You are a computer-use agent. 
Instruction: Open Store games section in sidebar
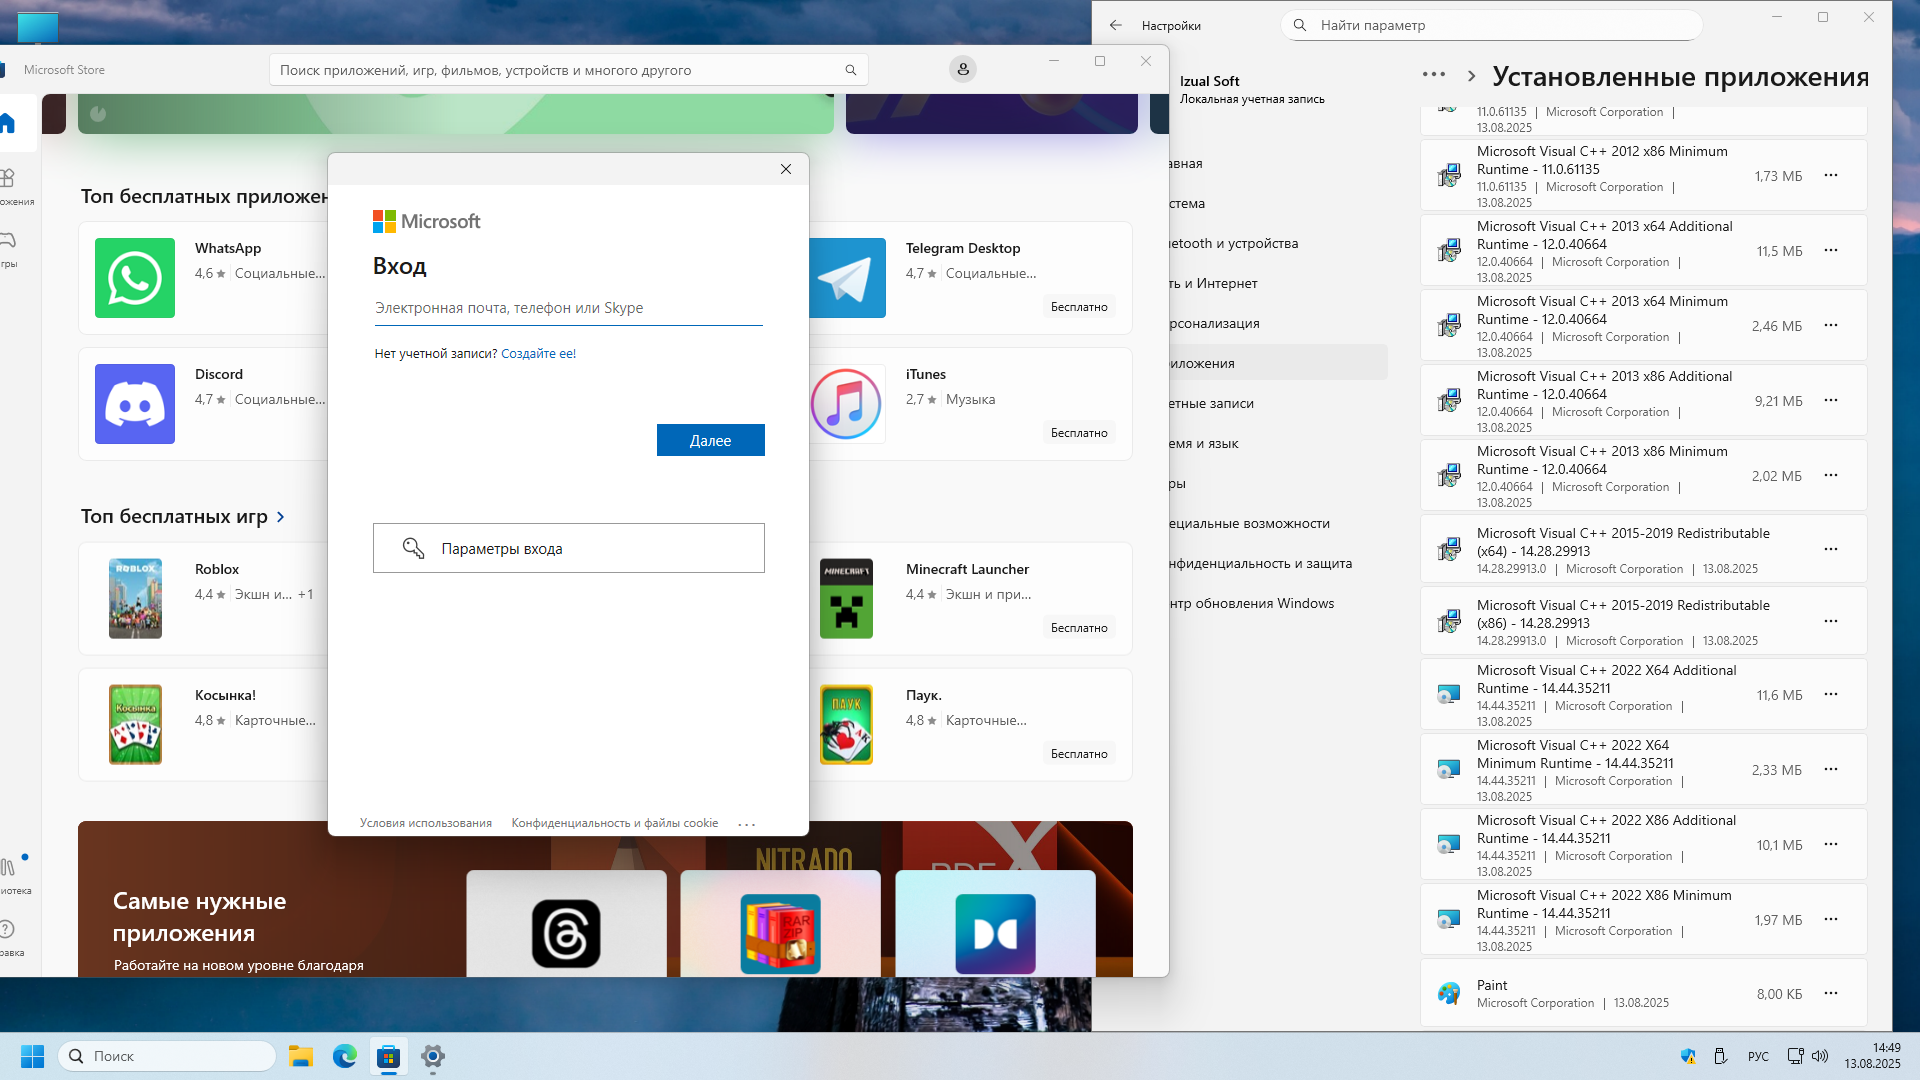[x=8, y=249]
